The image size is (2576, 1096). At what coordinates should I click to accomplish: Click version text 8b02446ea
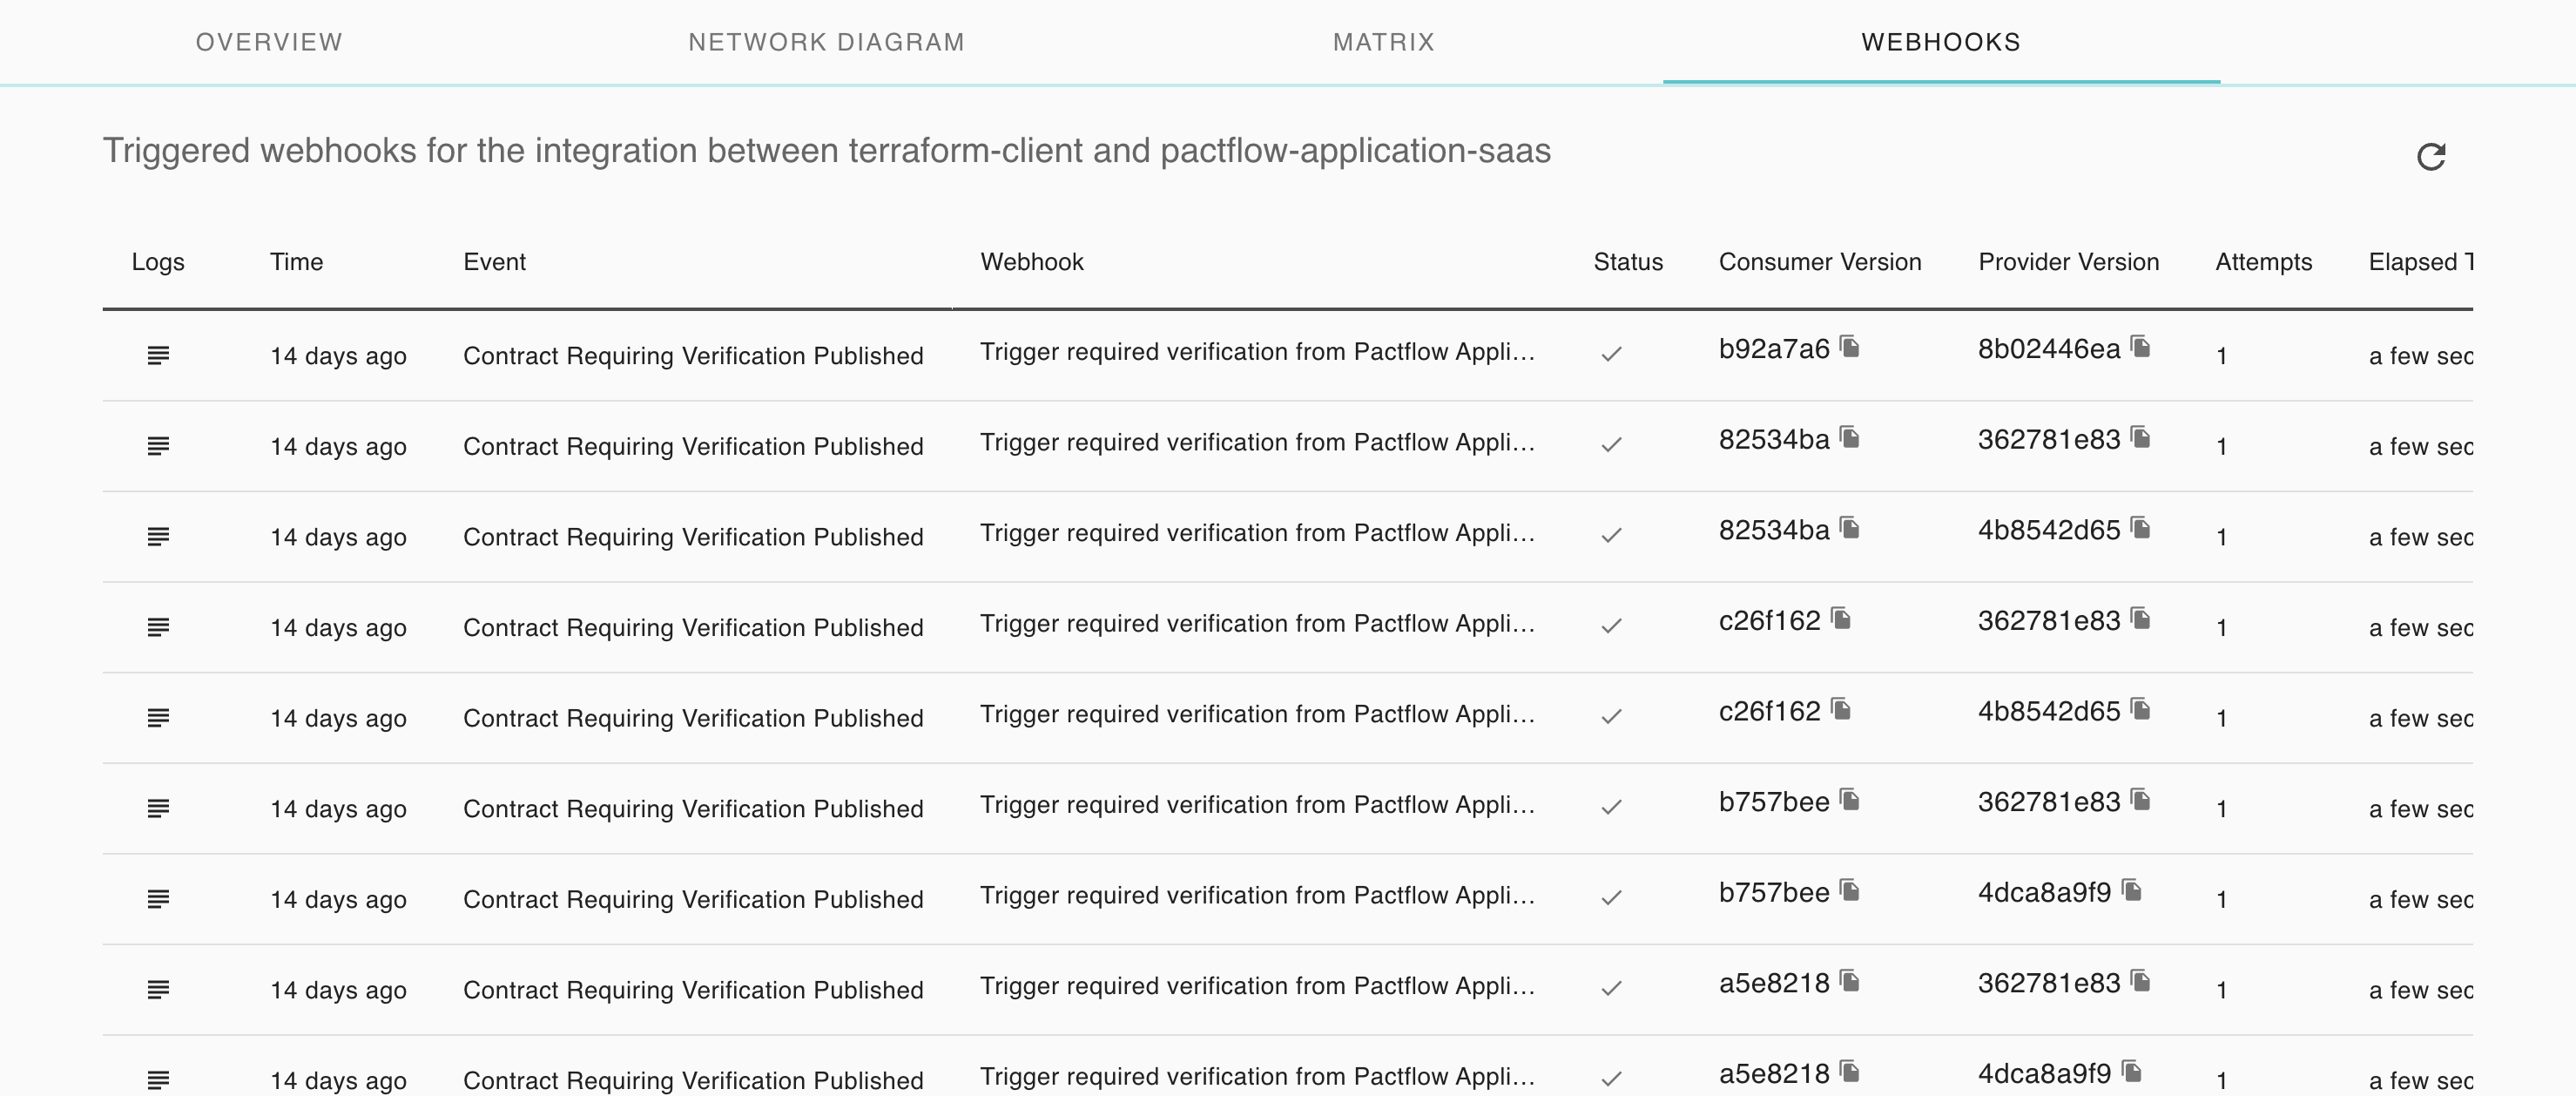pyautogui.click(x=2049, y=349)
